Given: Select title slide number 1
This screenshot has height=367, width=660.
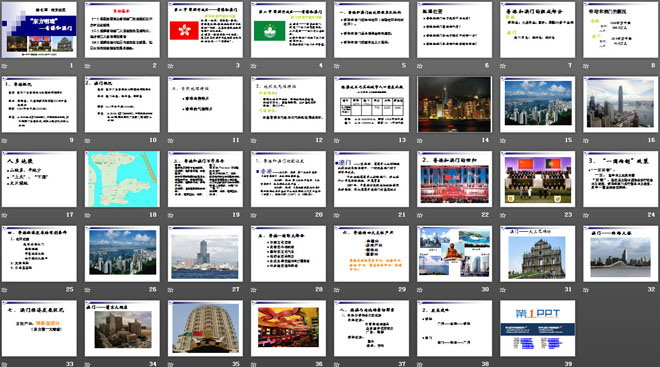Looking at the screenshot, I should point(39,30).
